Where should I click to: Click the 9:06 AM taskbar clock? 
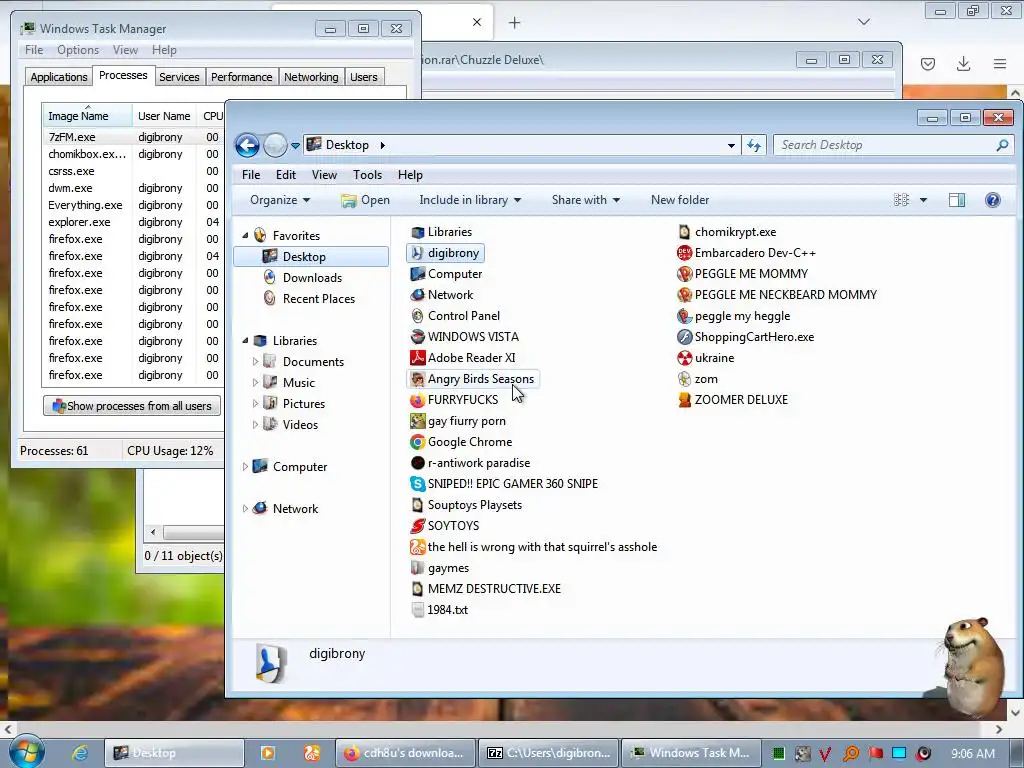973,753
